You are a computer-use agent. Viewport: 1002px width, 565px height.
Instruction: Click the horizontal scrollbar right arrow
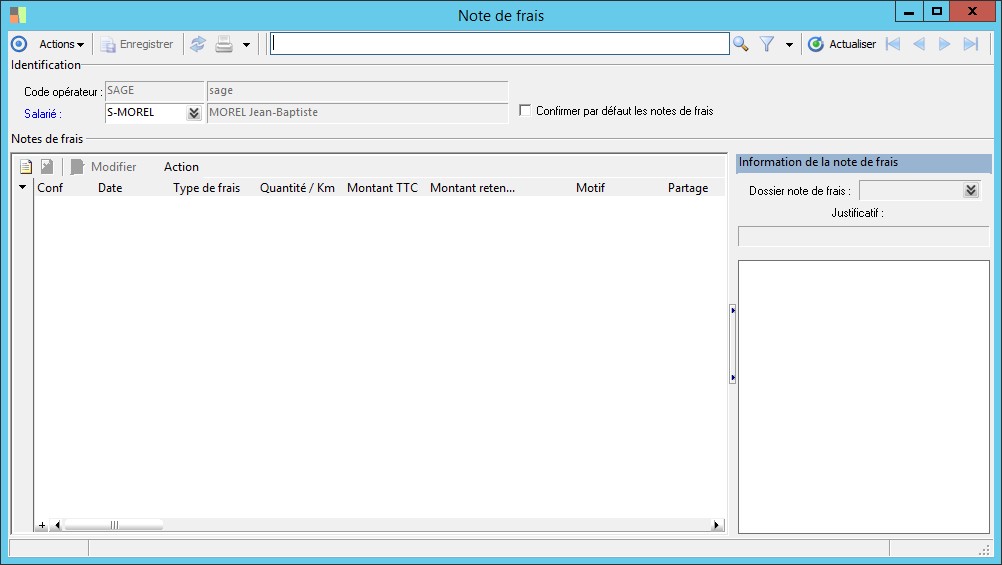coord(716,525)
